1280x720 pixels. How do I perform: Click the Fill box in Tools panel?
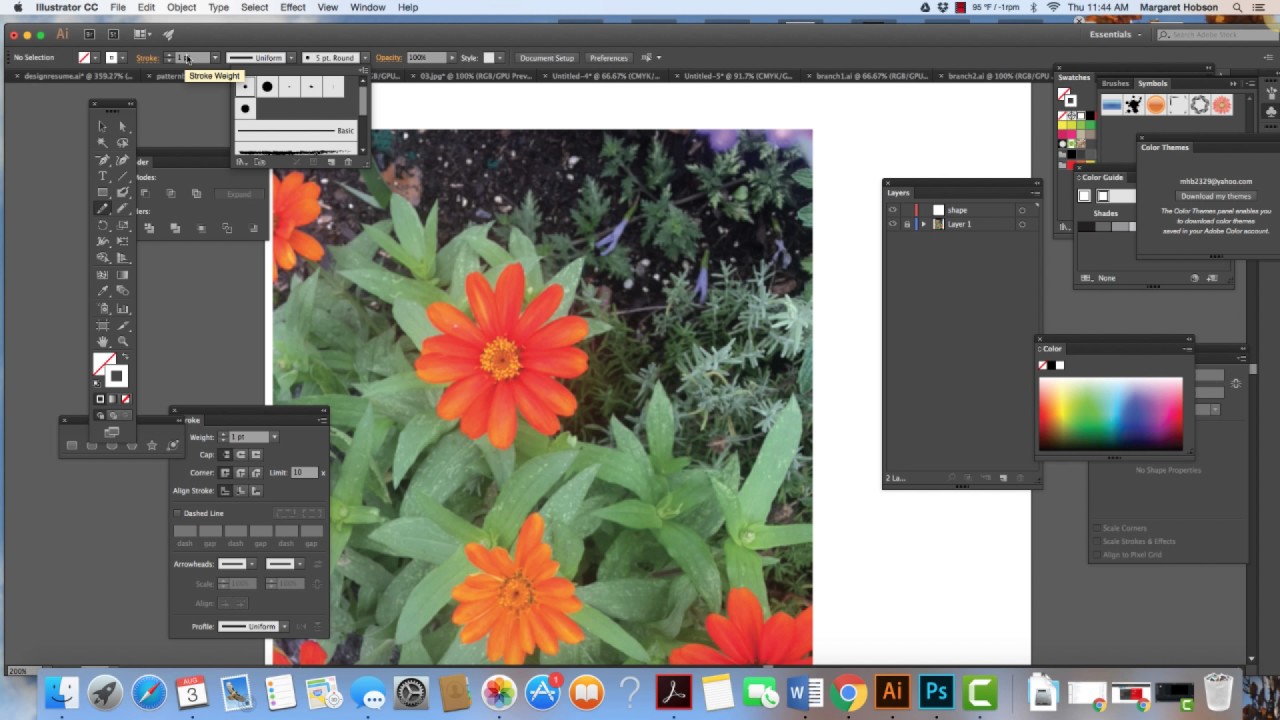[x=104, y=363]
